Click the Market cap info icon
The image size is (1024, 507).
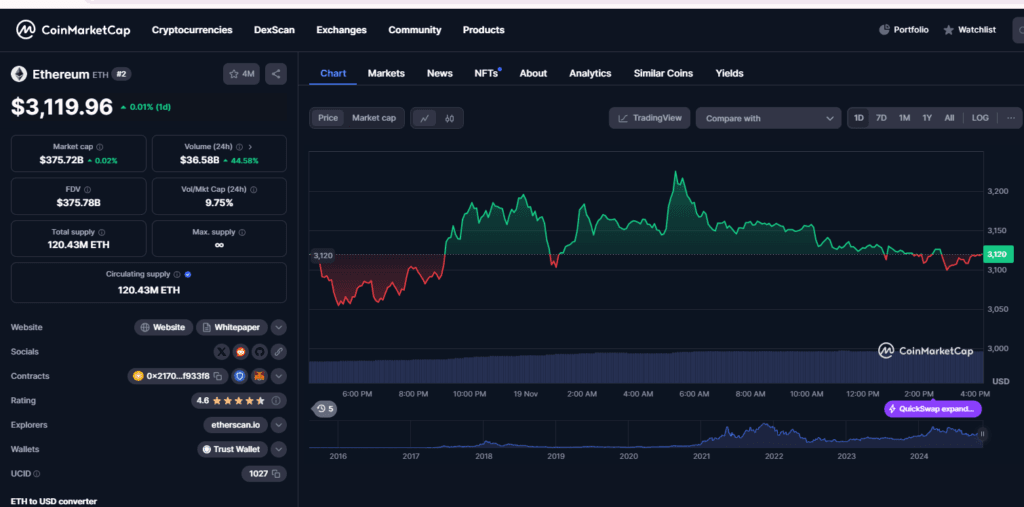(100, 147)
